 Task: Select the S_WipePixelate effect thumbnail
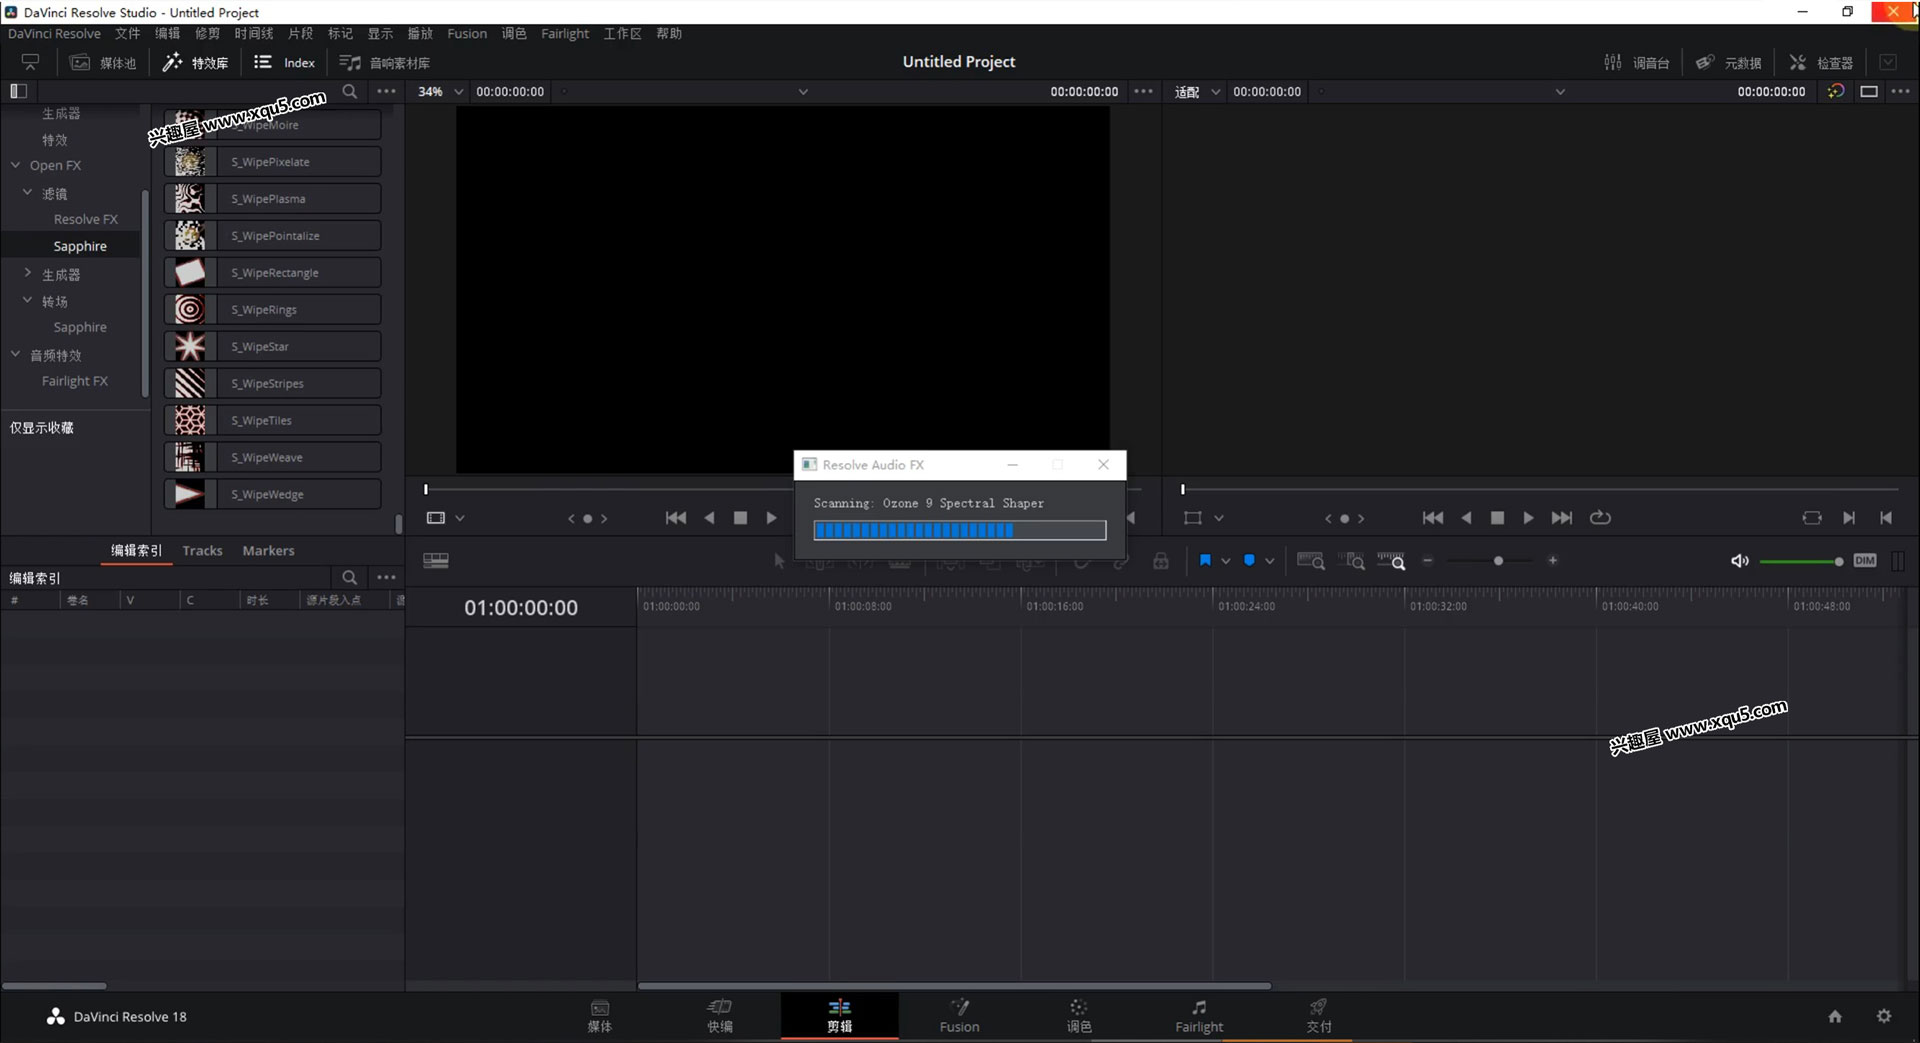[189, 162]
